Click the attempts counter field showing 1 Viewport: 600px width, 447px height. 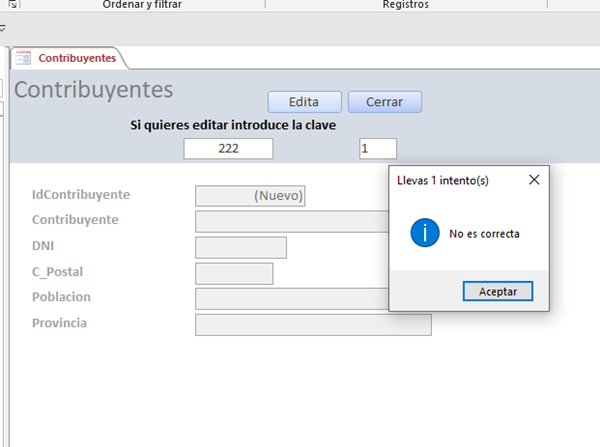pyautogui.click(x=378, y=148)
